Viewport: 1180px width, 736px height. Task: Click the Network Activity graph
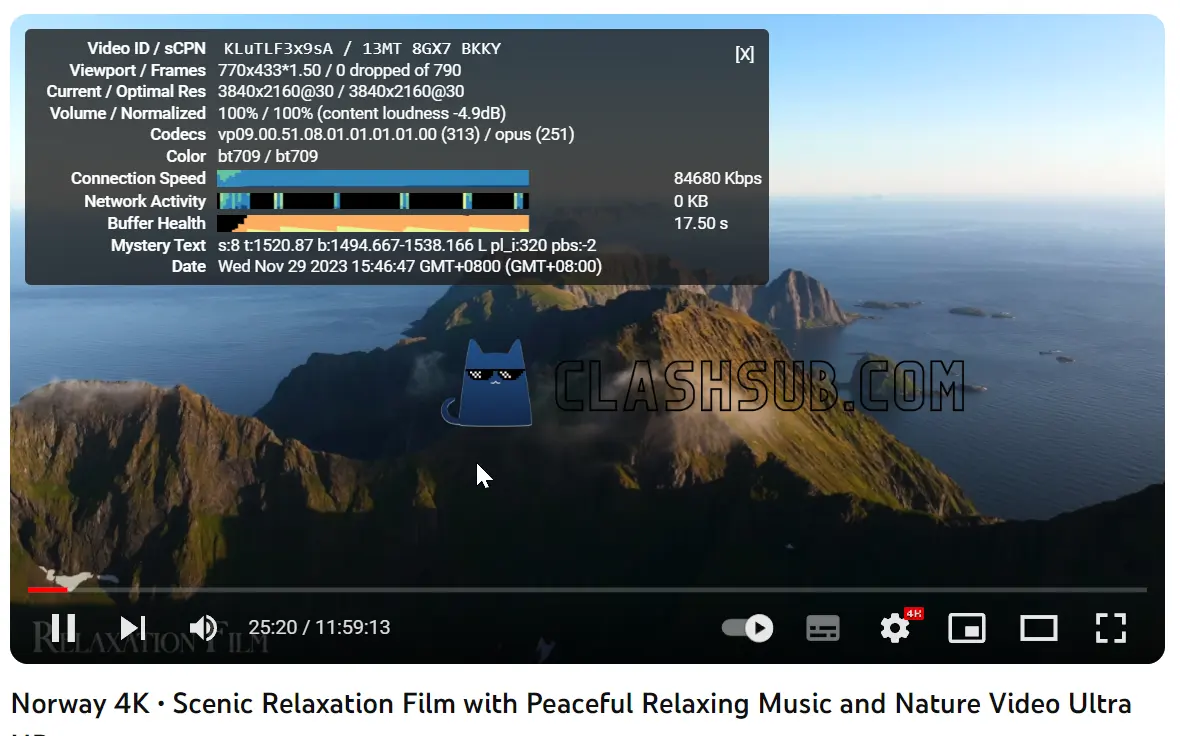[373, 201]
